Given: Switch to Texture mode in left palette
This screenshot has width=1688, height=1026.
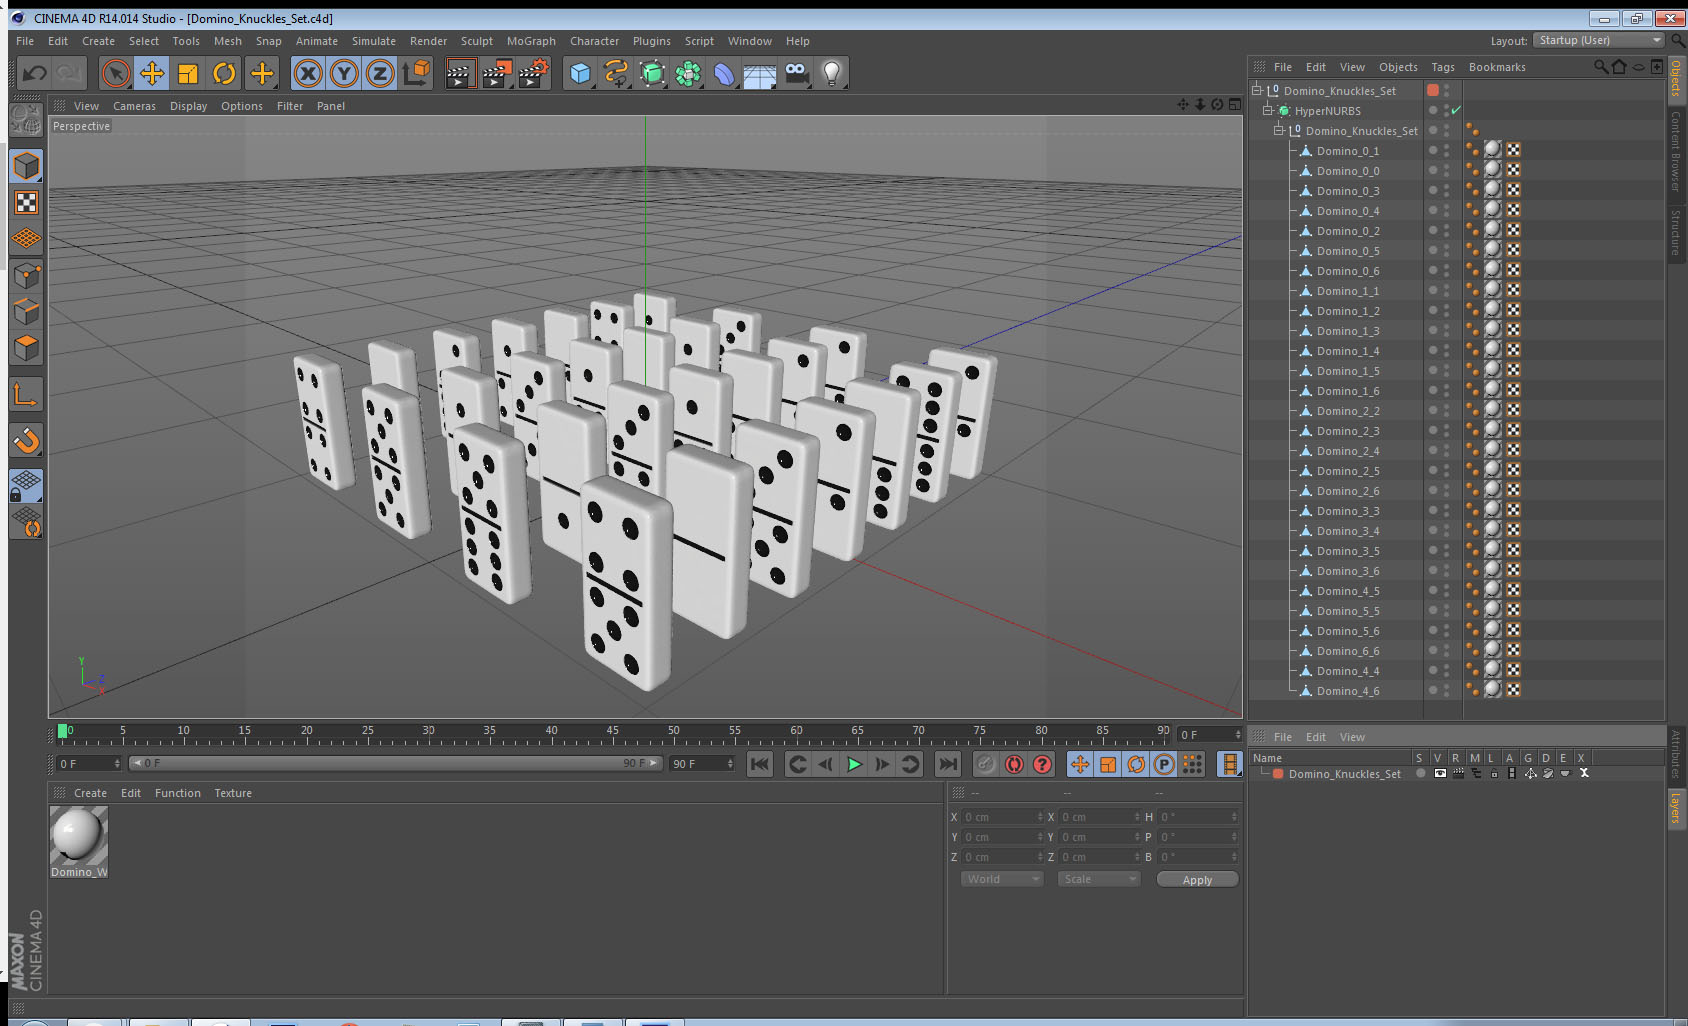Looking at the screenshot, I should [x=27, y=202].
